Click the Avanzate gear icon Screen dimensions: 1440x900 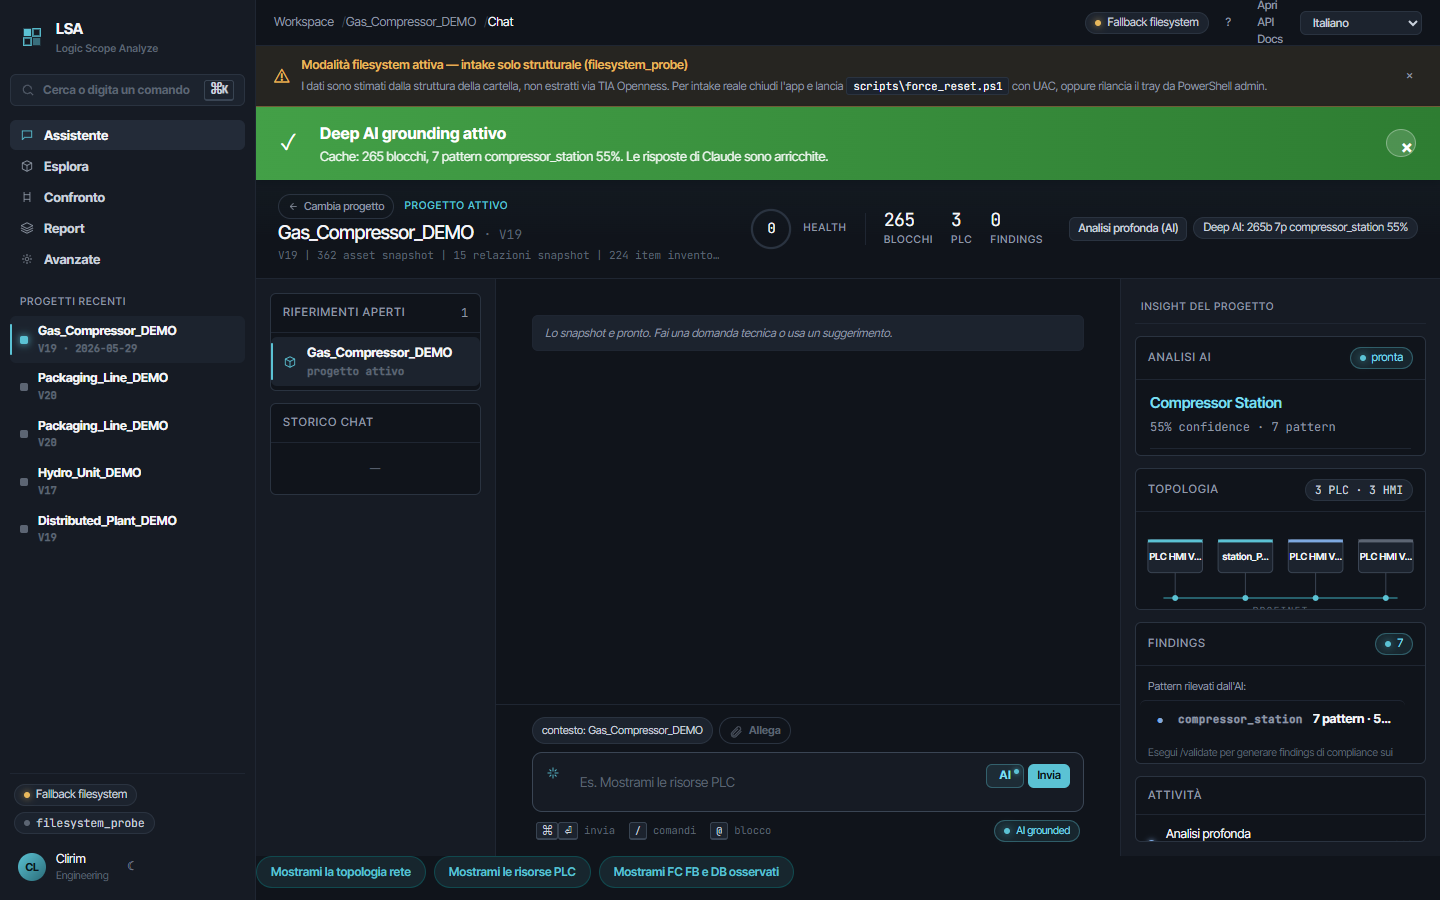27,259
